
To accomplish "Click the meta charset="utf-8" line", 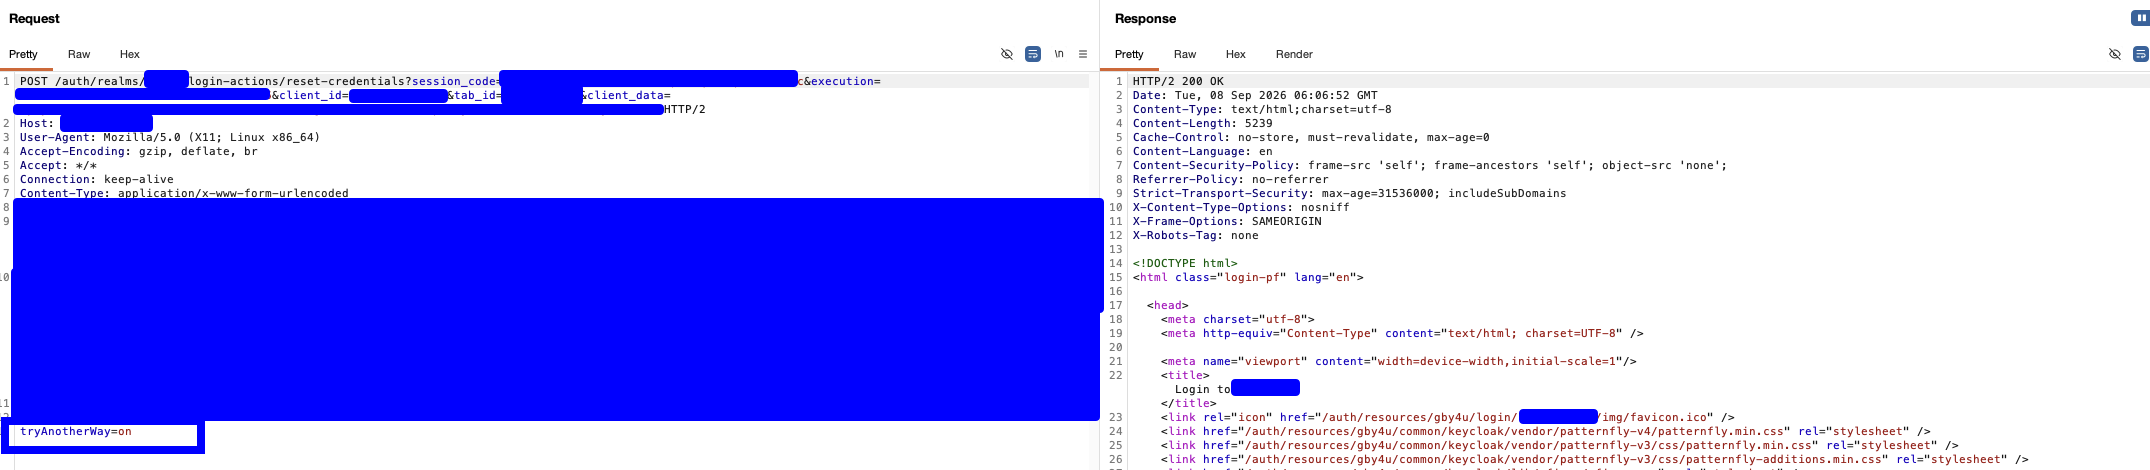I will pos(1238,319).
